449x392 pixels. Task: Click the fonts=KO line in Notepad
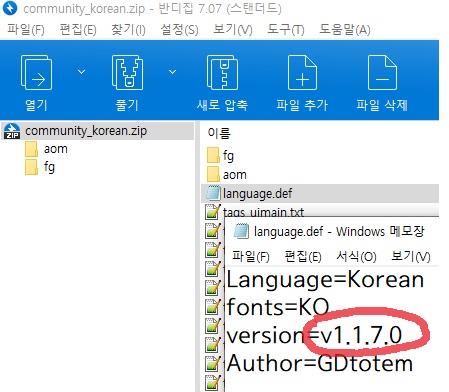pyautogui.click(x=278, y=307)
